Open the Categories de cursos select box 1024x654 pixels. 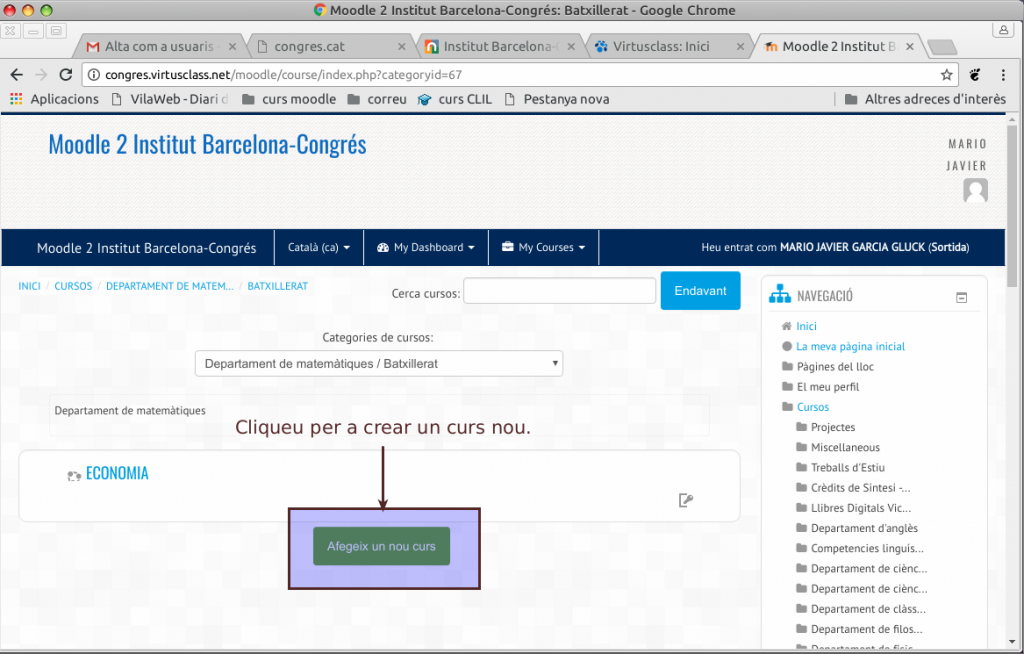(x=379, y=364)
